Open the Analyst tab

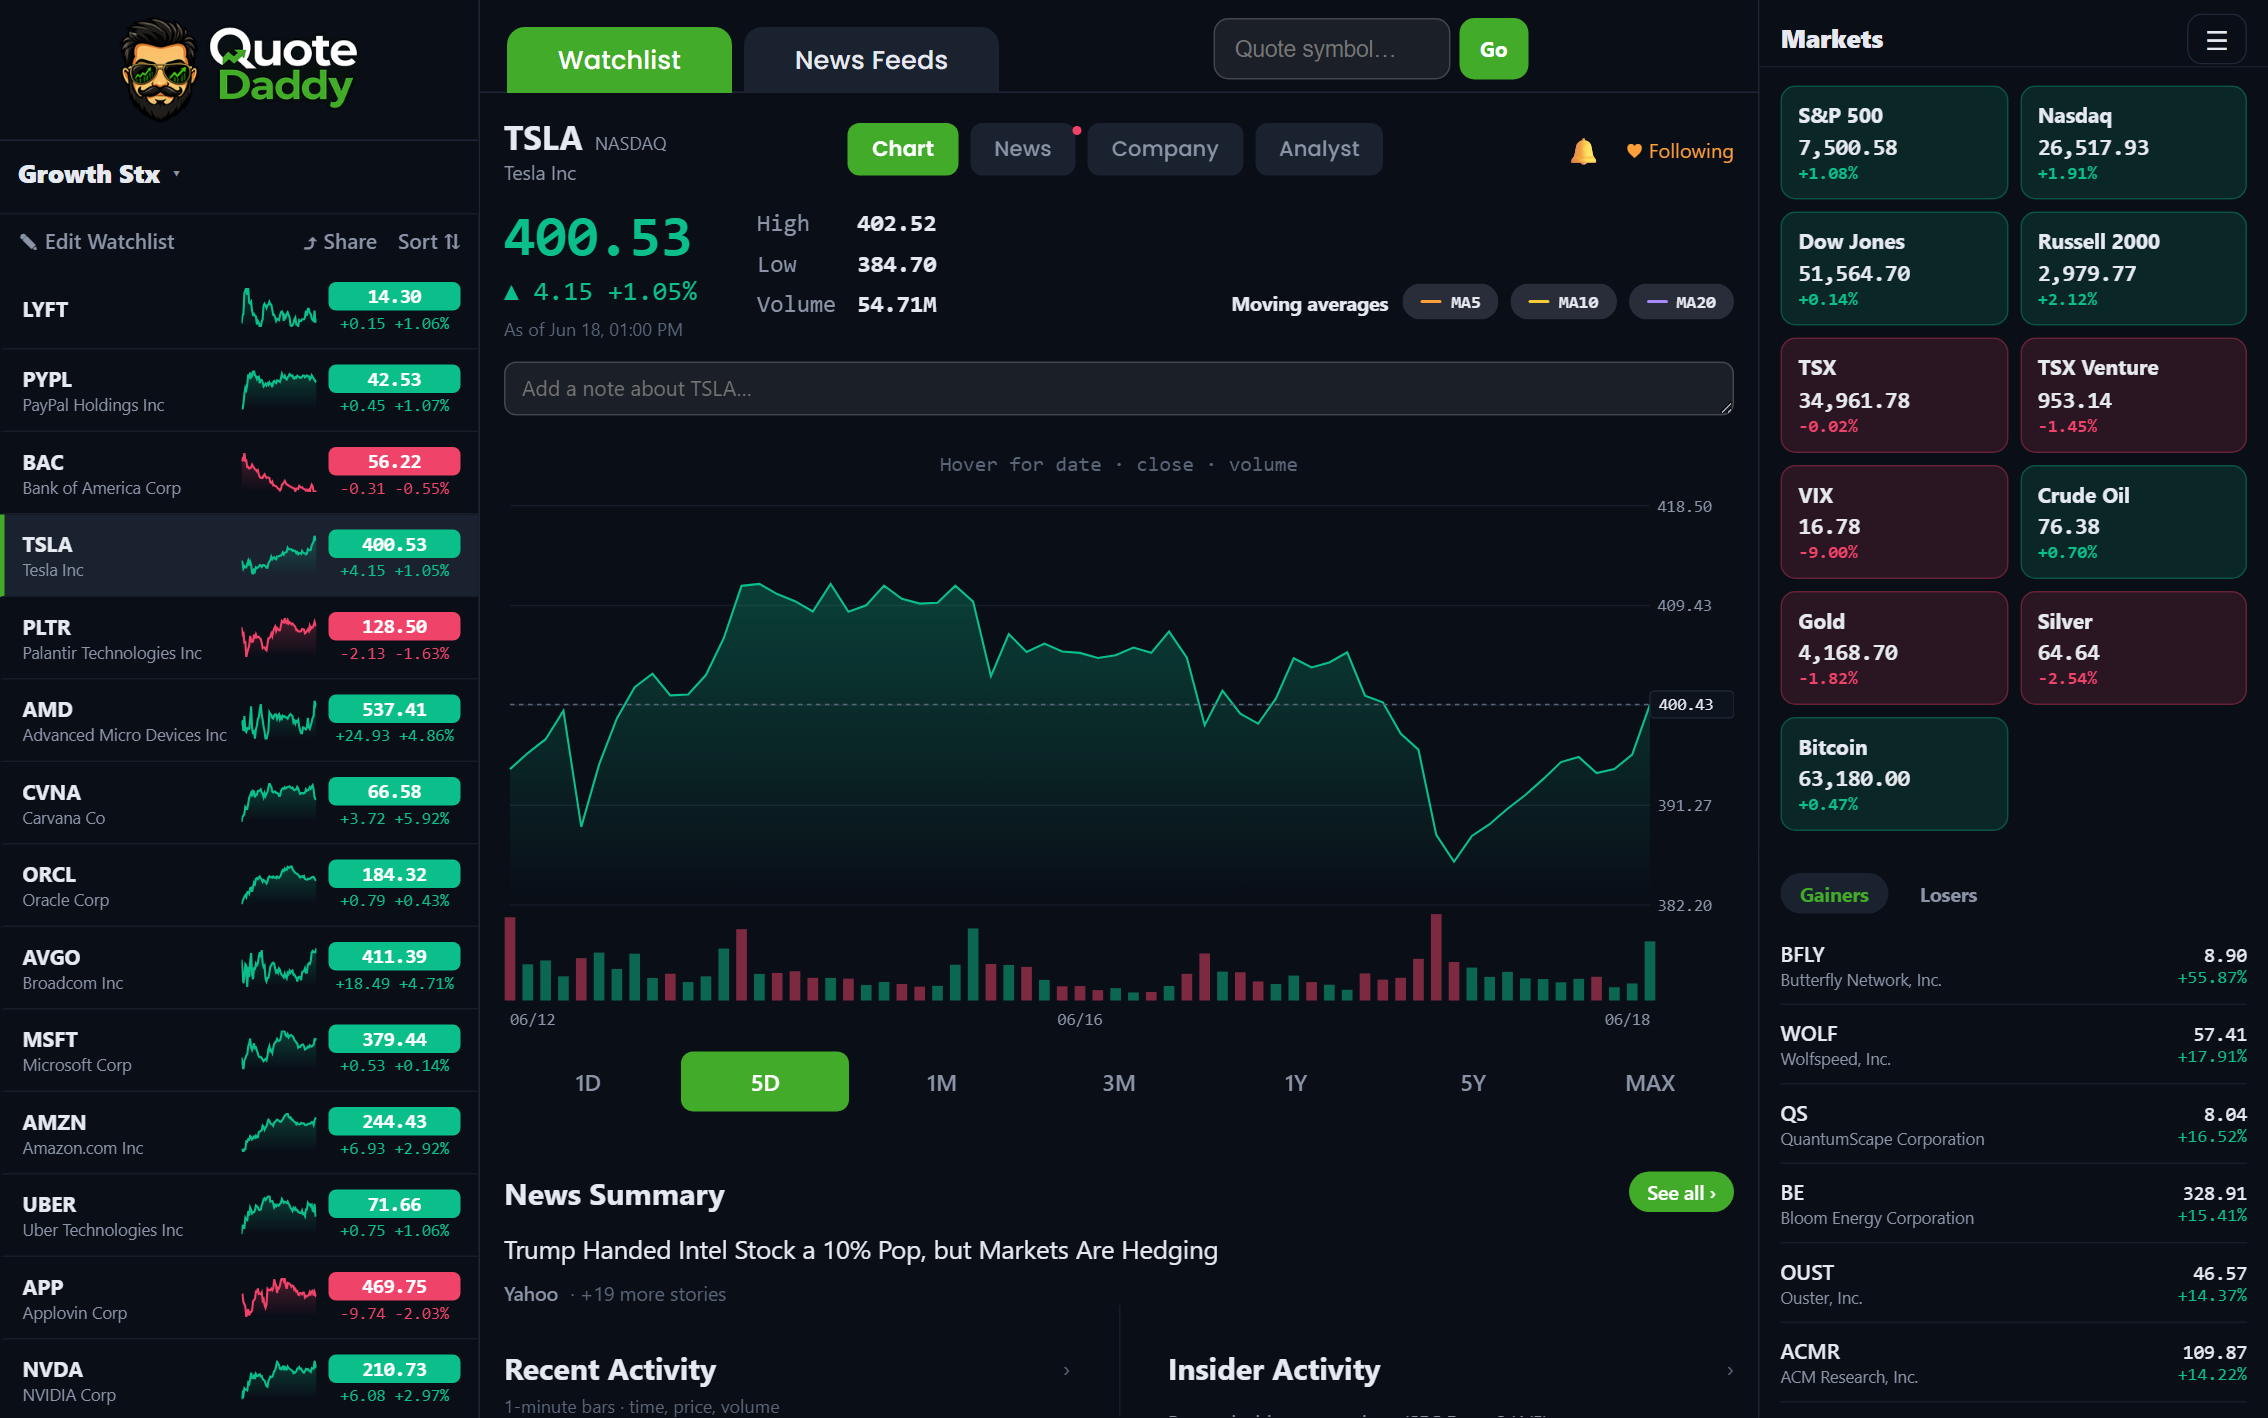point(1319,149)
